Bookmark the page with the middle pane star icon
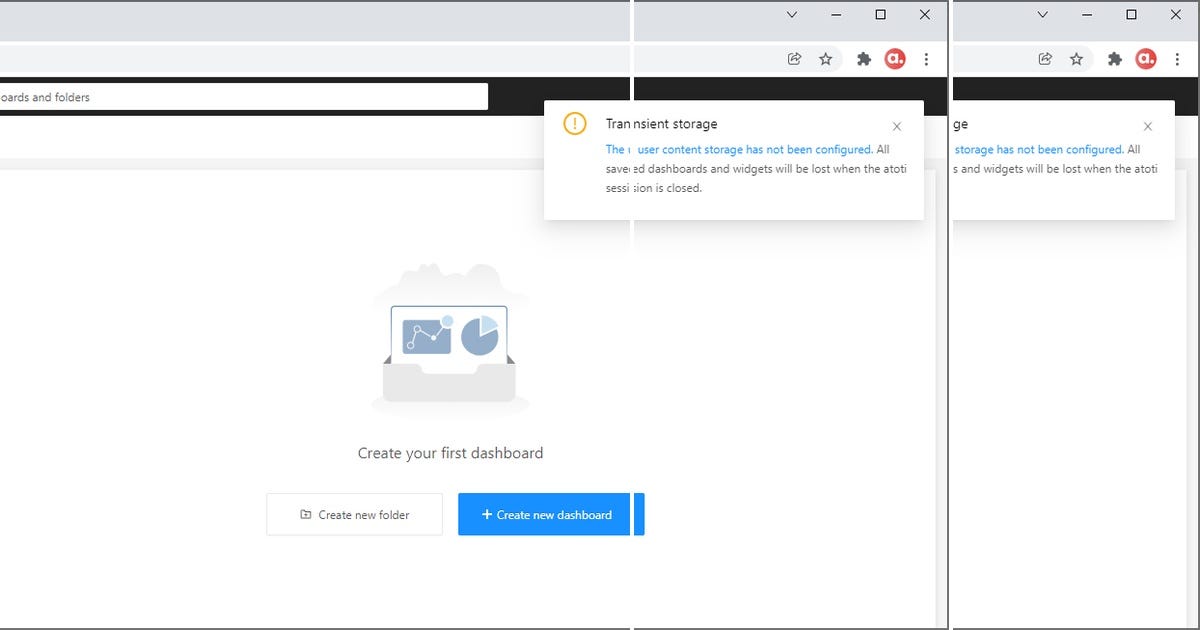The image size is (1200, 630). coord(826,59)
